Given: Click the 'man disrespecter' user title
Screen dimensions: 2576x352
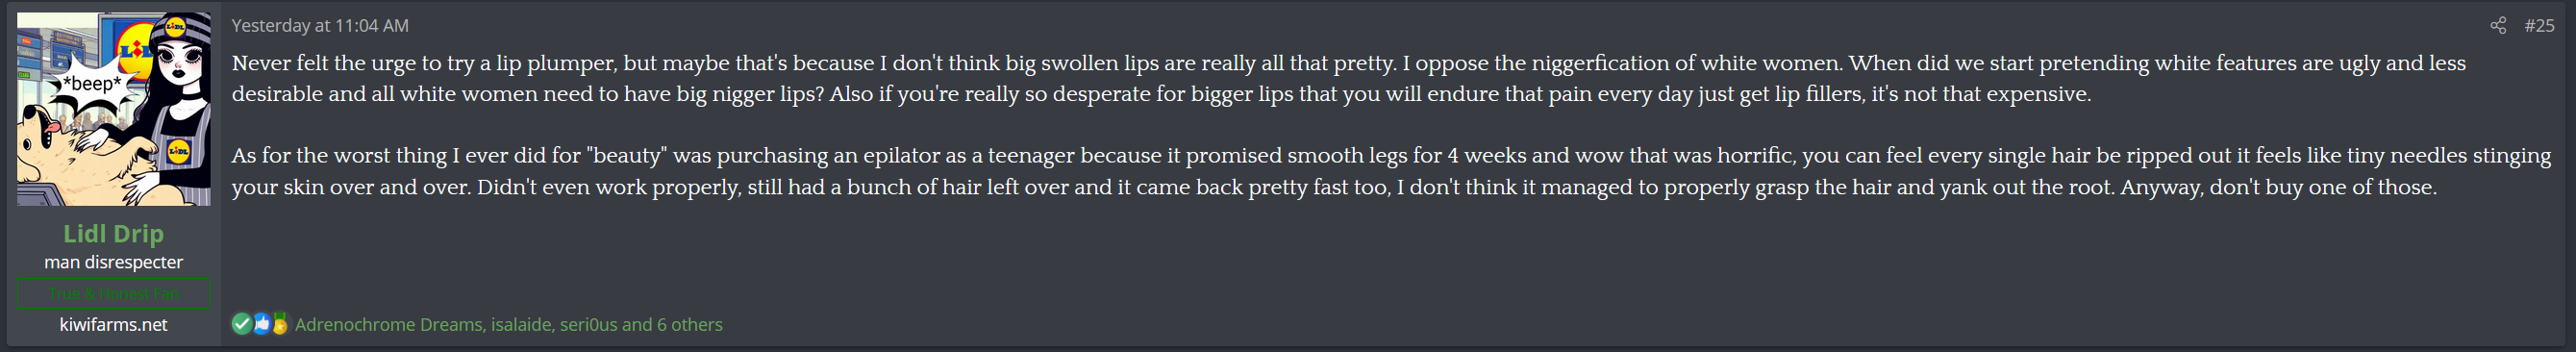Looking at the screenshot, I should (x=114, y=263).
